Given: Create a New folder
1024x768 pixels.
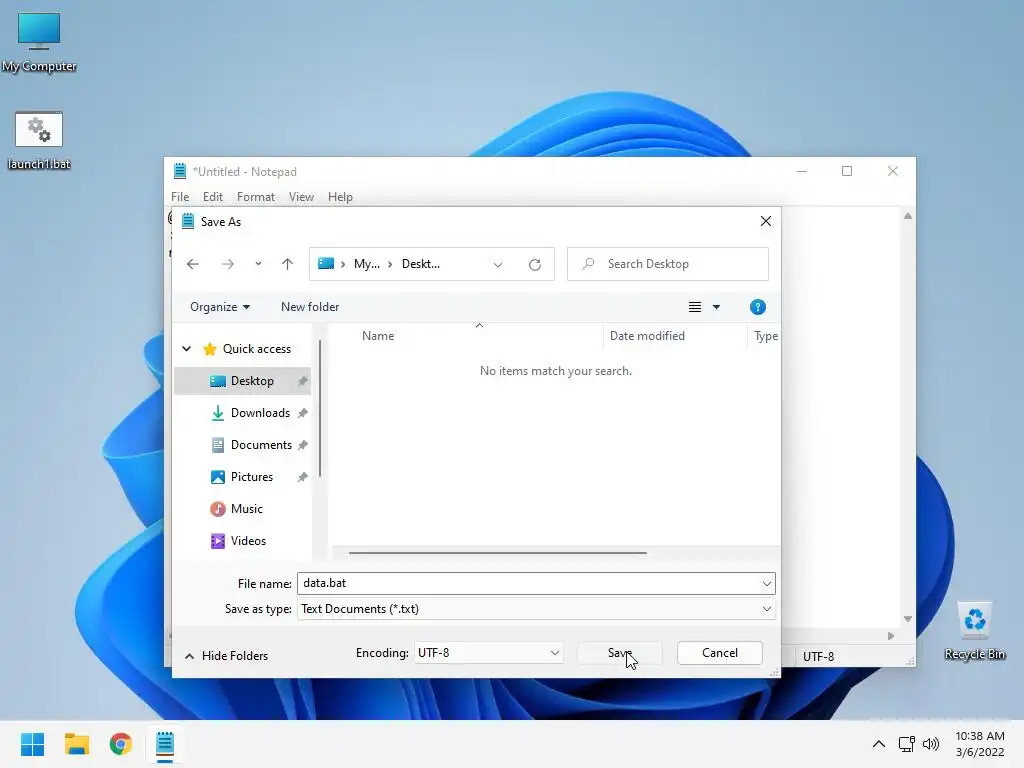Looking at the screenshot, I should (x=310, y=307).
